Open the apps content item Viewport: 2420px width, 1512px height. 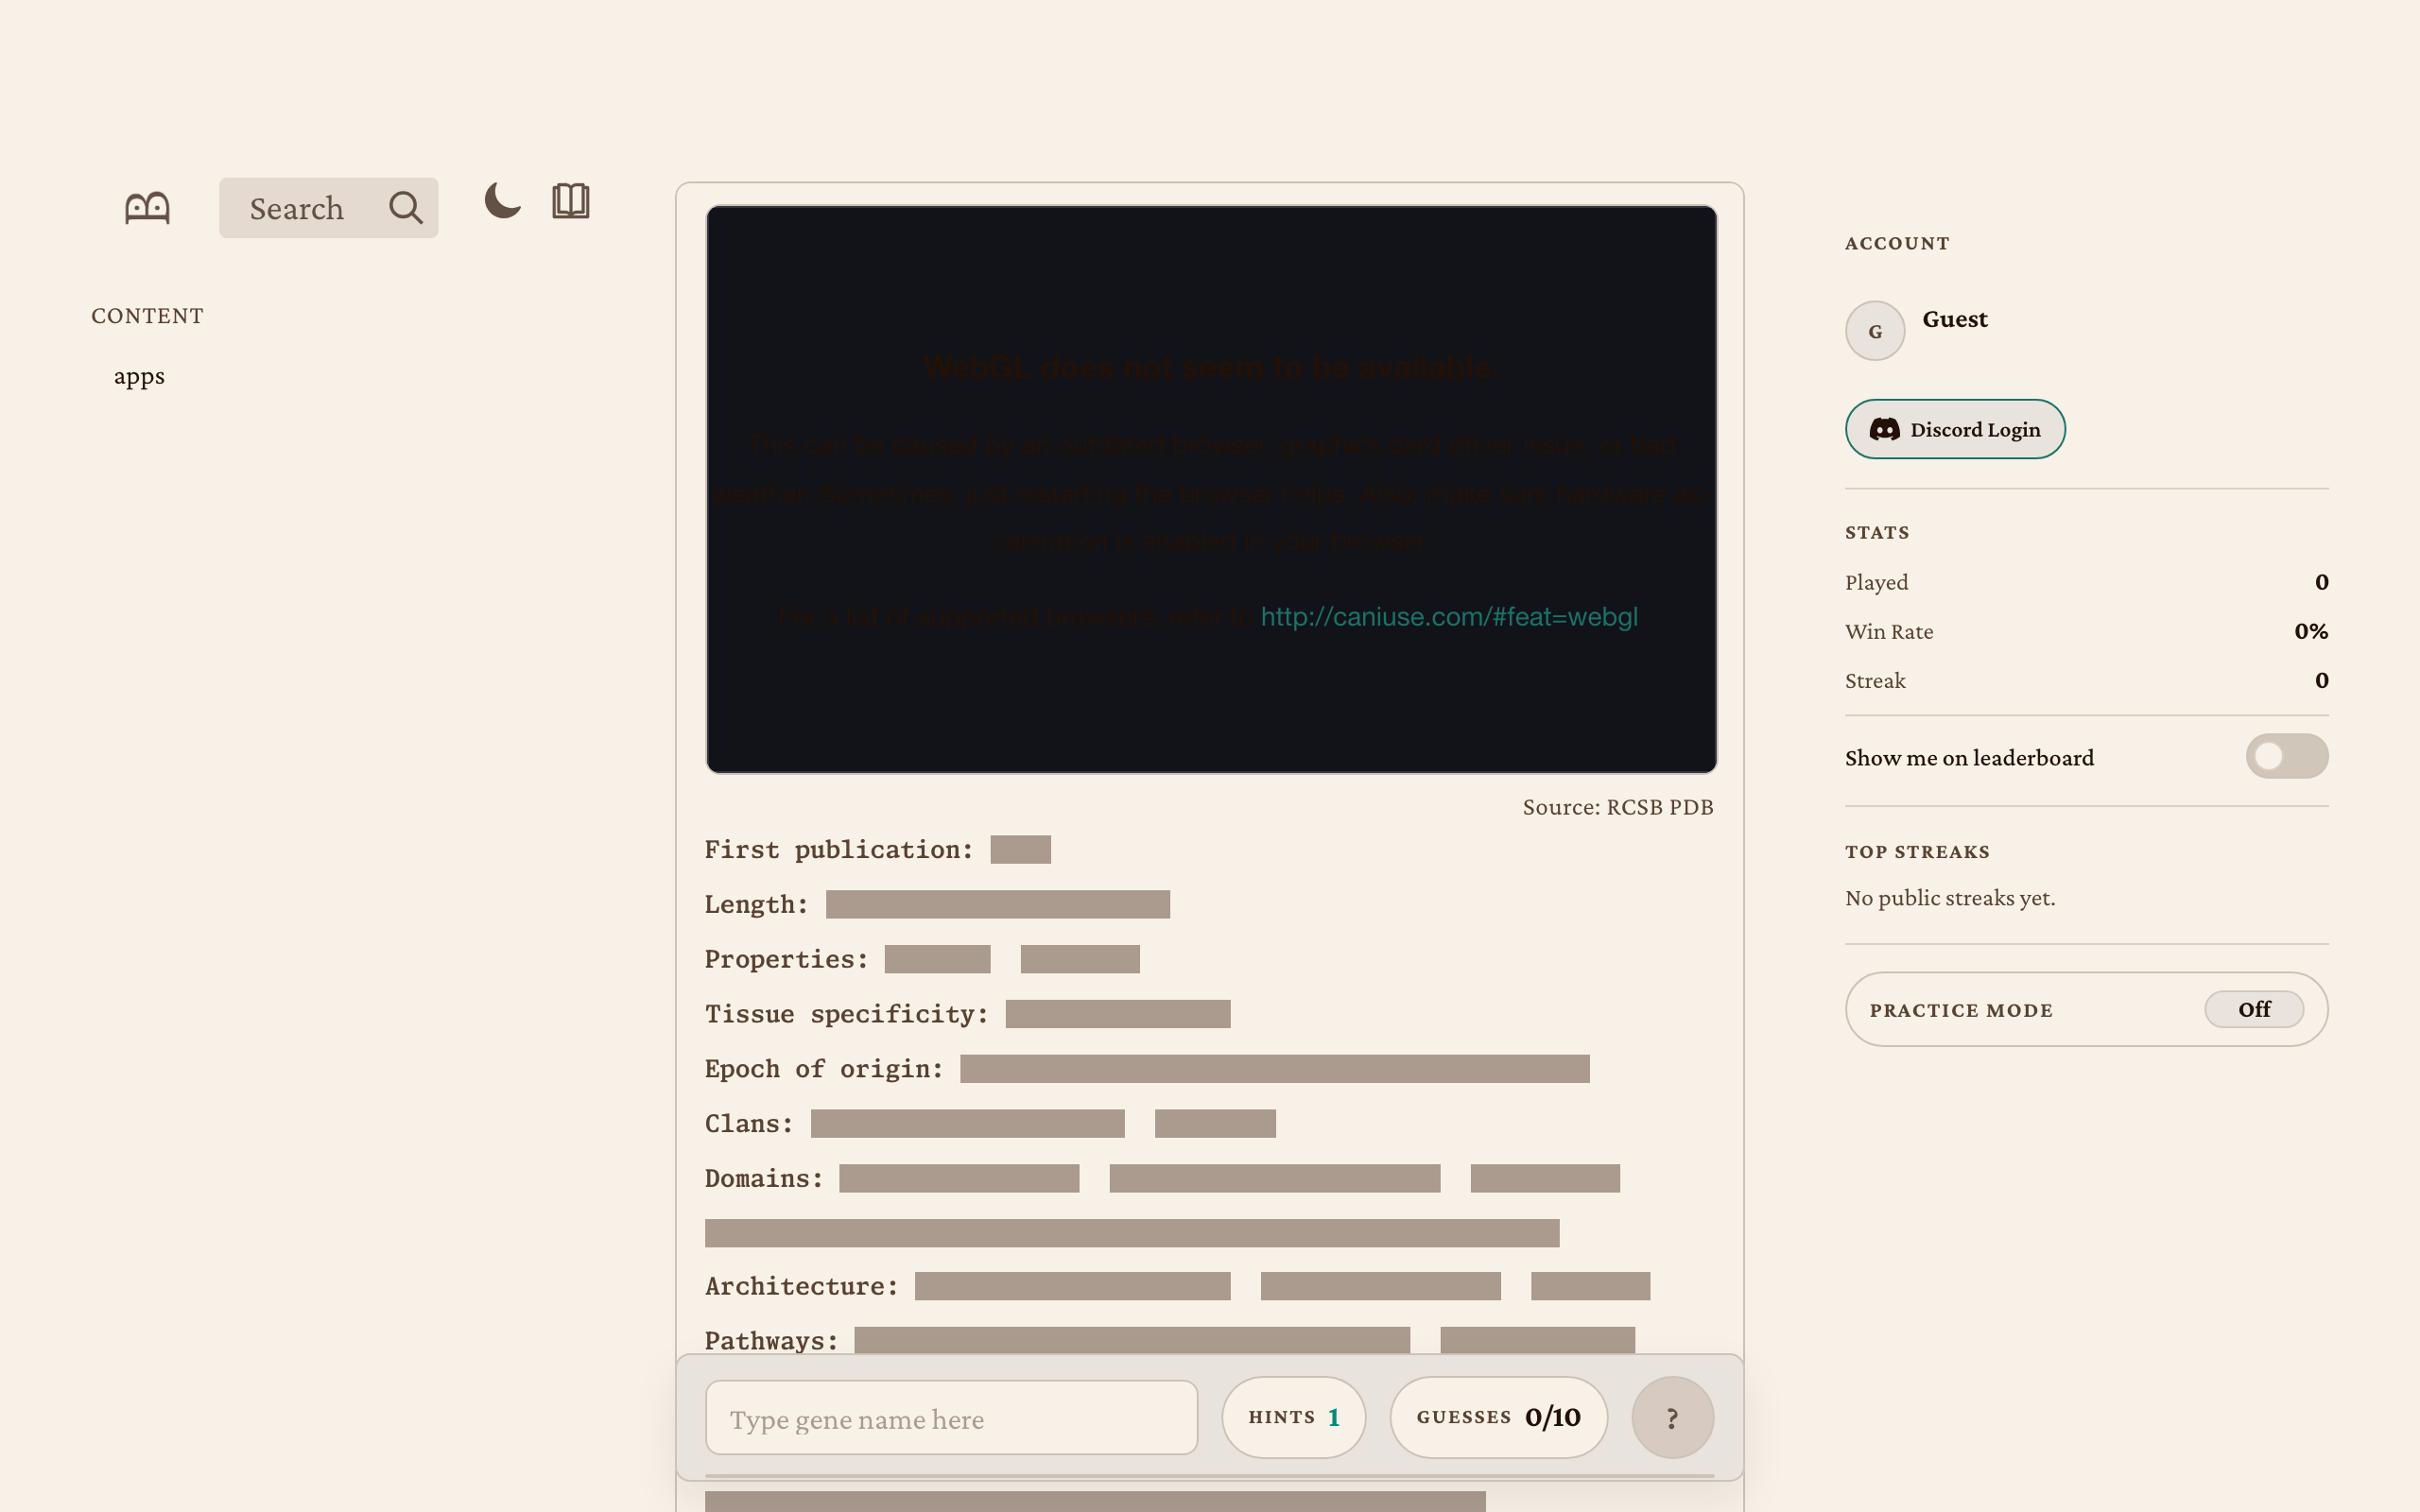point(139,376)
